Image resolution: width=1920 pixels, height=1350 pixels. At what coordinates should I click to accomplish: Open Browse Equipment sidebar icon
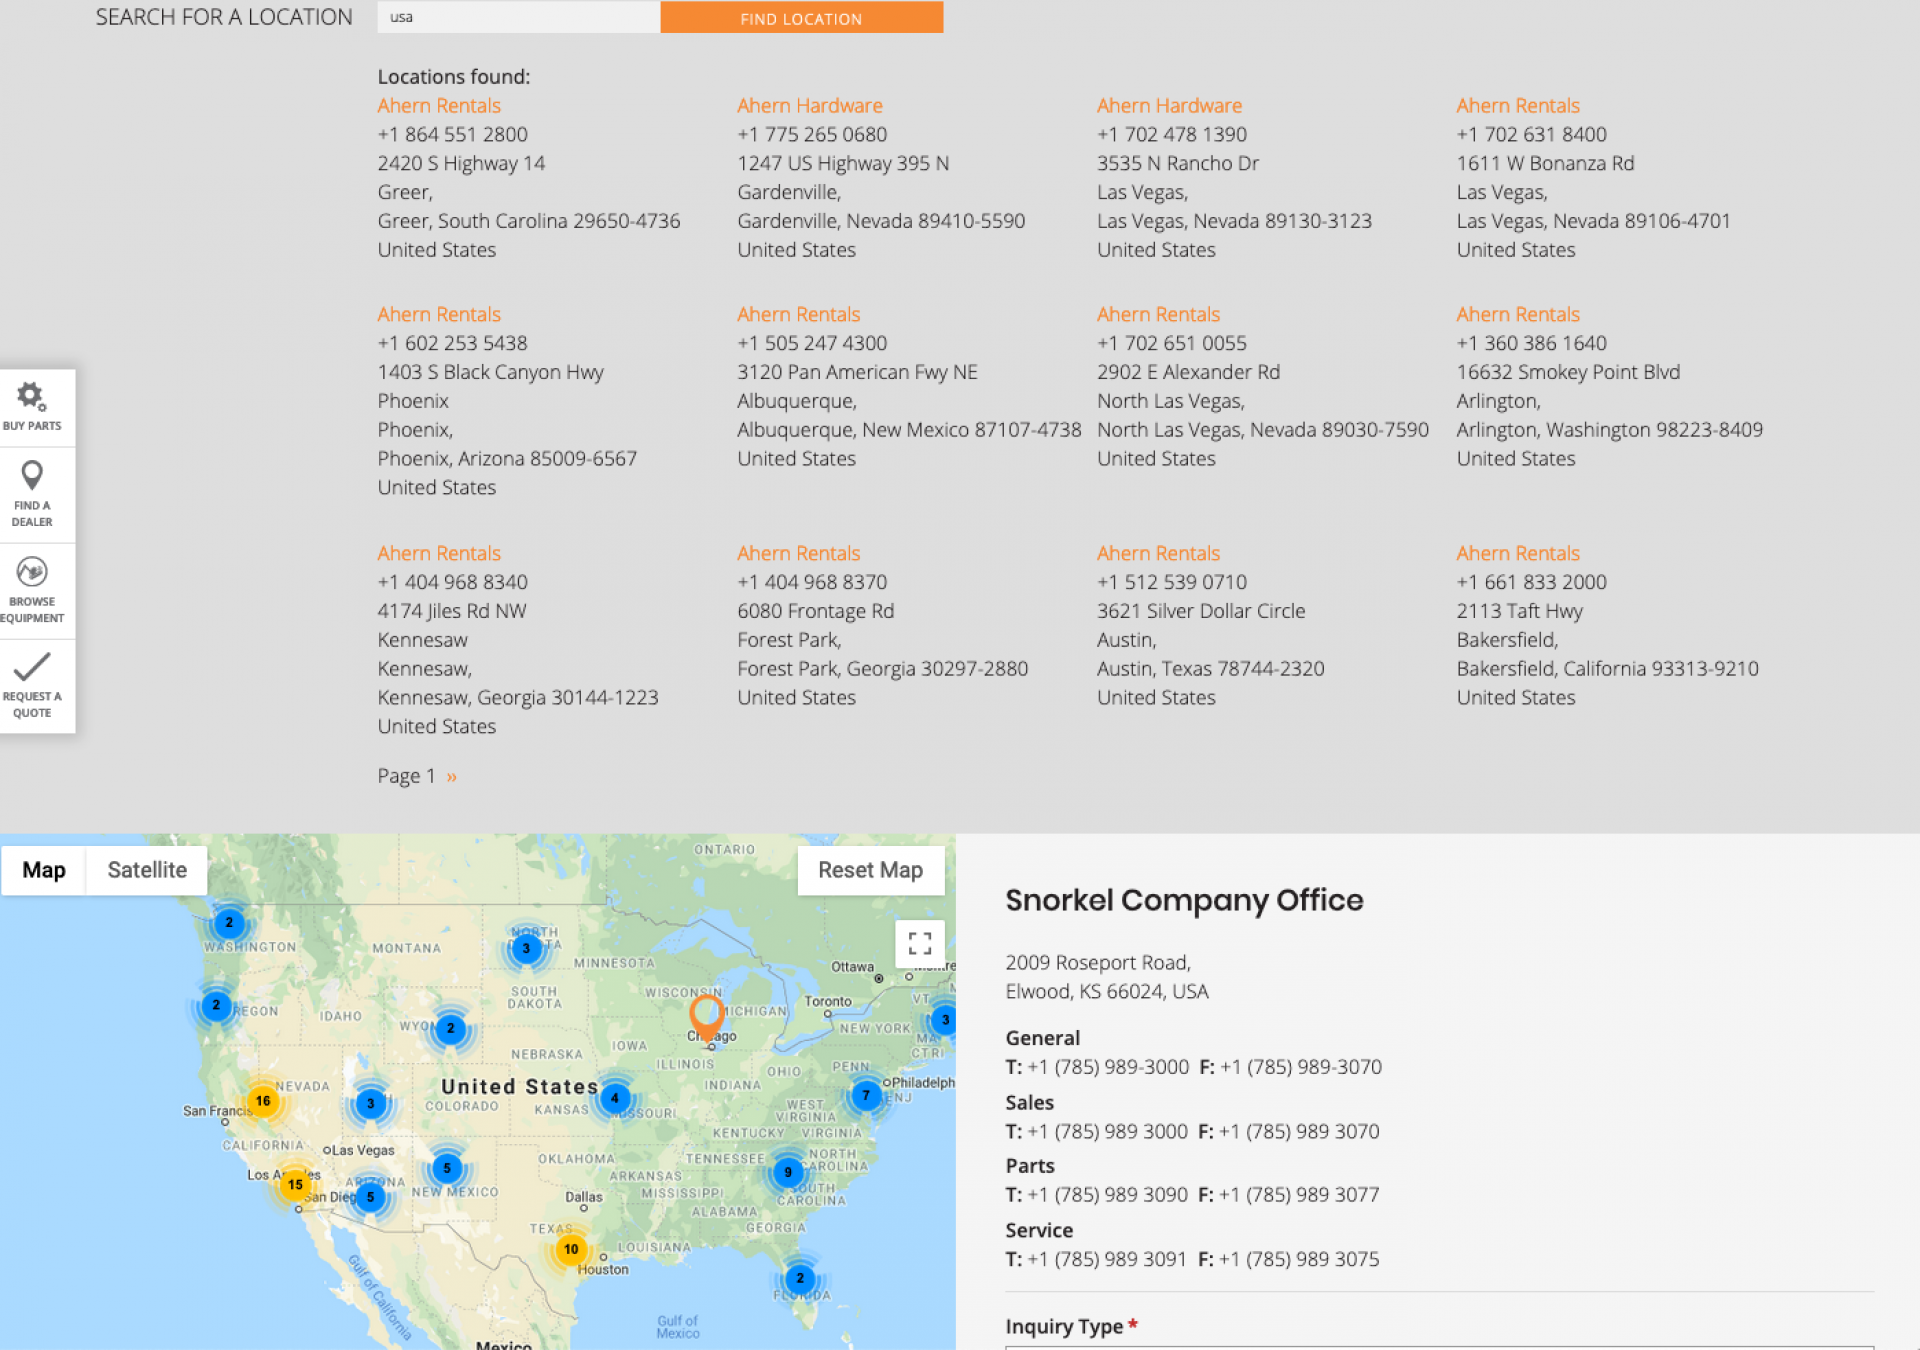tap(32, 572)
